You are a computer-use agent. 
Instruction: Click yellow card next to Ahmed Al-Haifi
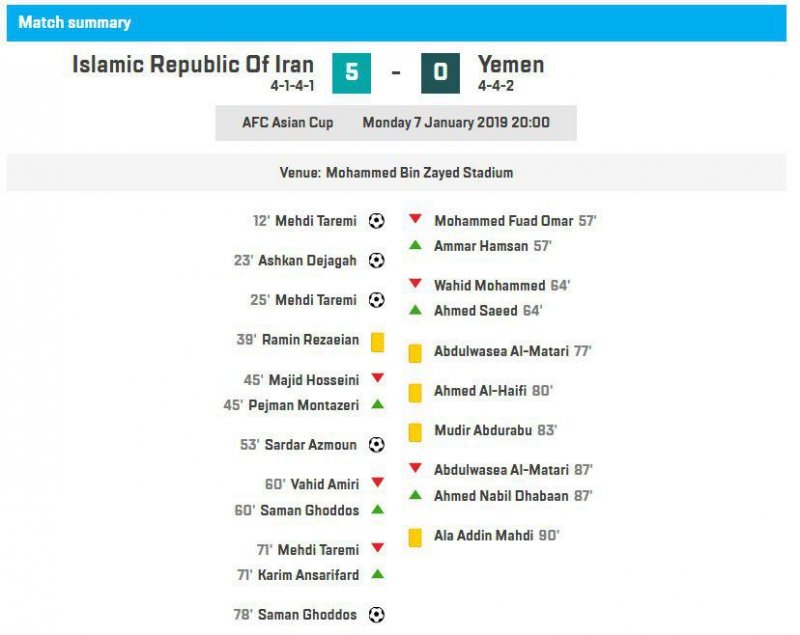click(x=415, y=393)
